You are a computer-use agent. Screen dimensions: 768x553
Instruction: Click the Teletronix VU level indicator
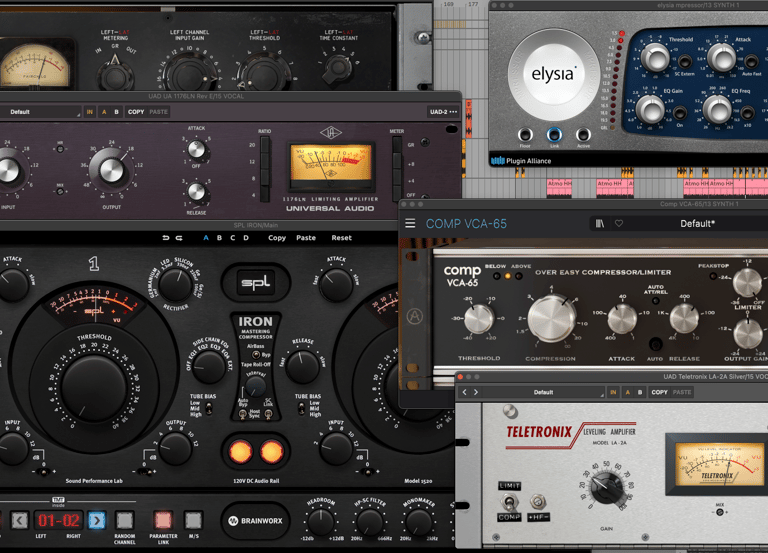718,465
